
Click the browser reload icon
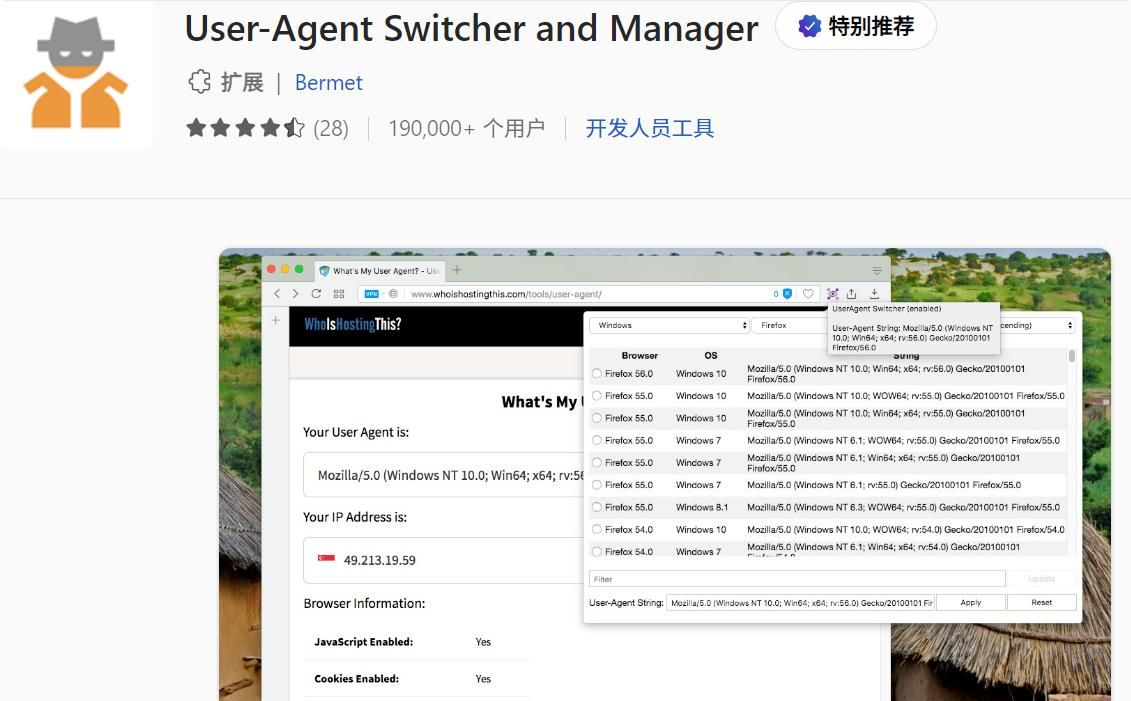pos(316,294)
